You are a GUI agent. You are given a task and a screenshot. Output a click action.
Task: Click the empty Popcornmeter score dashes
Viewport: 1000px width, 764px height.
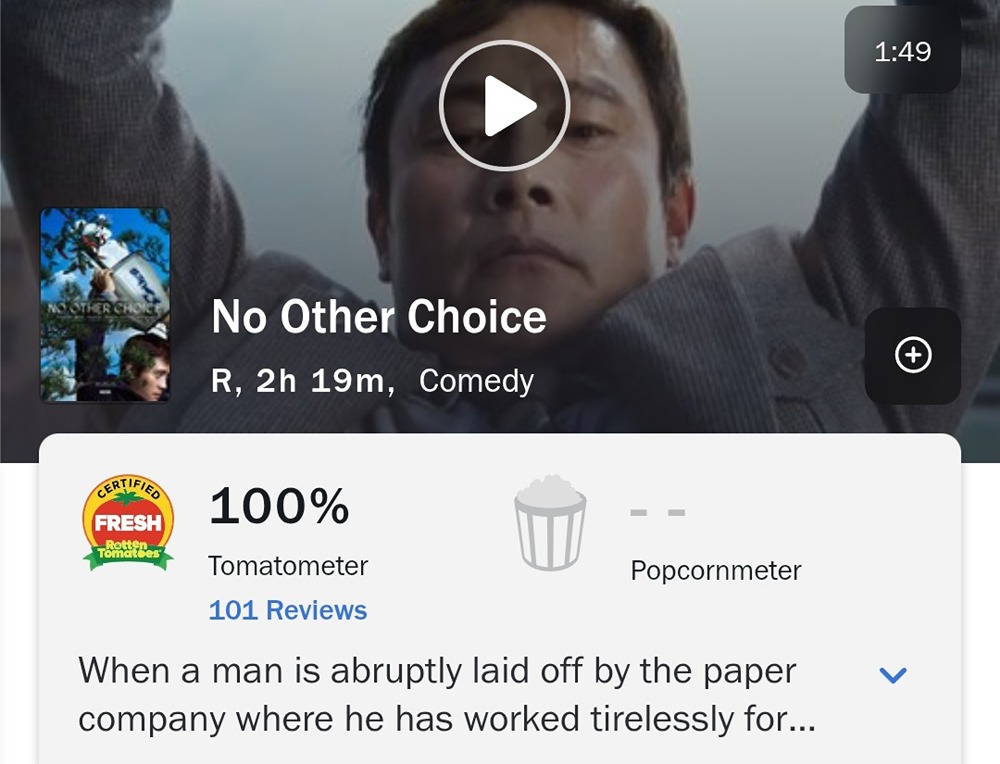(657, 514)
